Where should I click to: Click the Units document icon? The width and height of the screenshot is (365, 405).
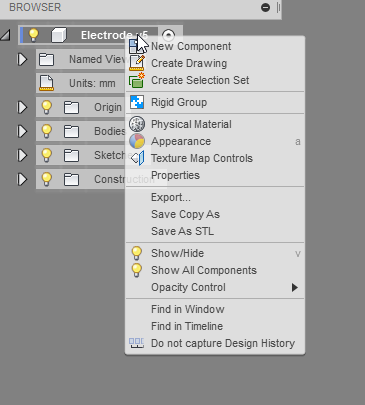click(46, 83)
